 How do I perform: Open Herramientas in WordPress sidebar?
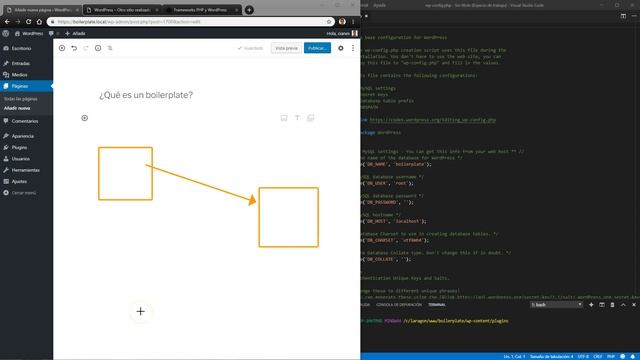26,170
